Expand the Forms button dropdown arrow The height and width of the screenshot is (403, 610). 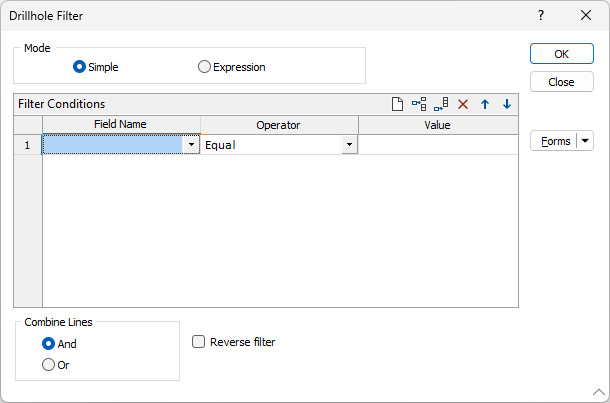point(585,141)
